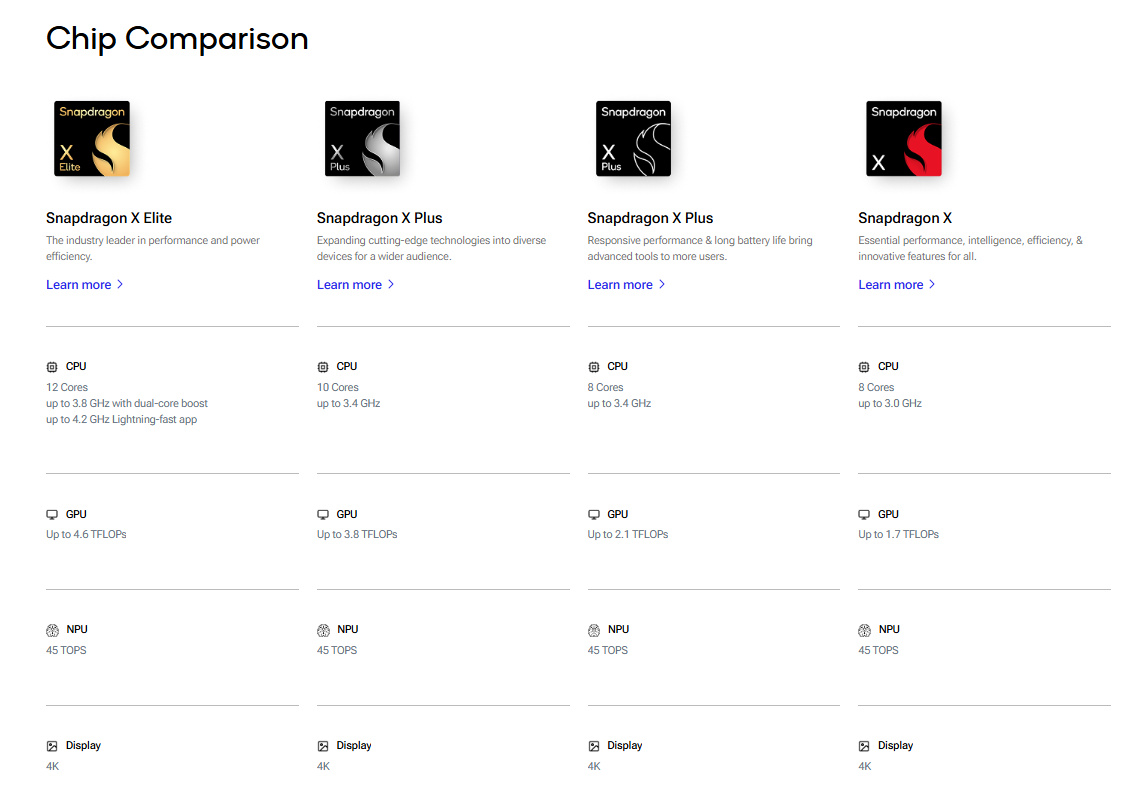Click the Snapdragon X Elite heading
The height and width of the screenshot is (795, 1127).
(x=109, y=218)
